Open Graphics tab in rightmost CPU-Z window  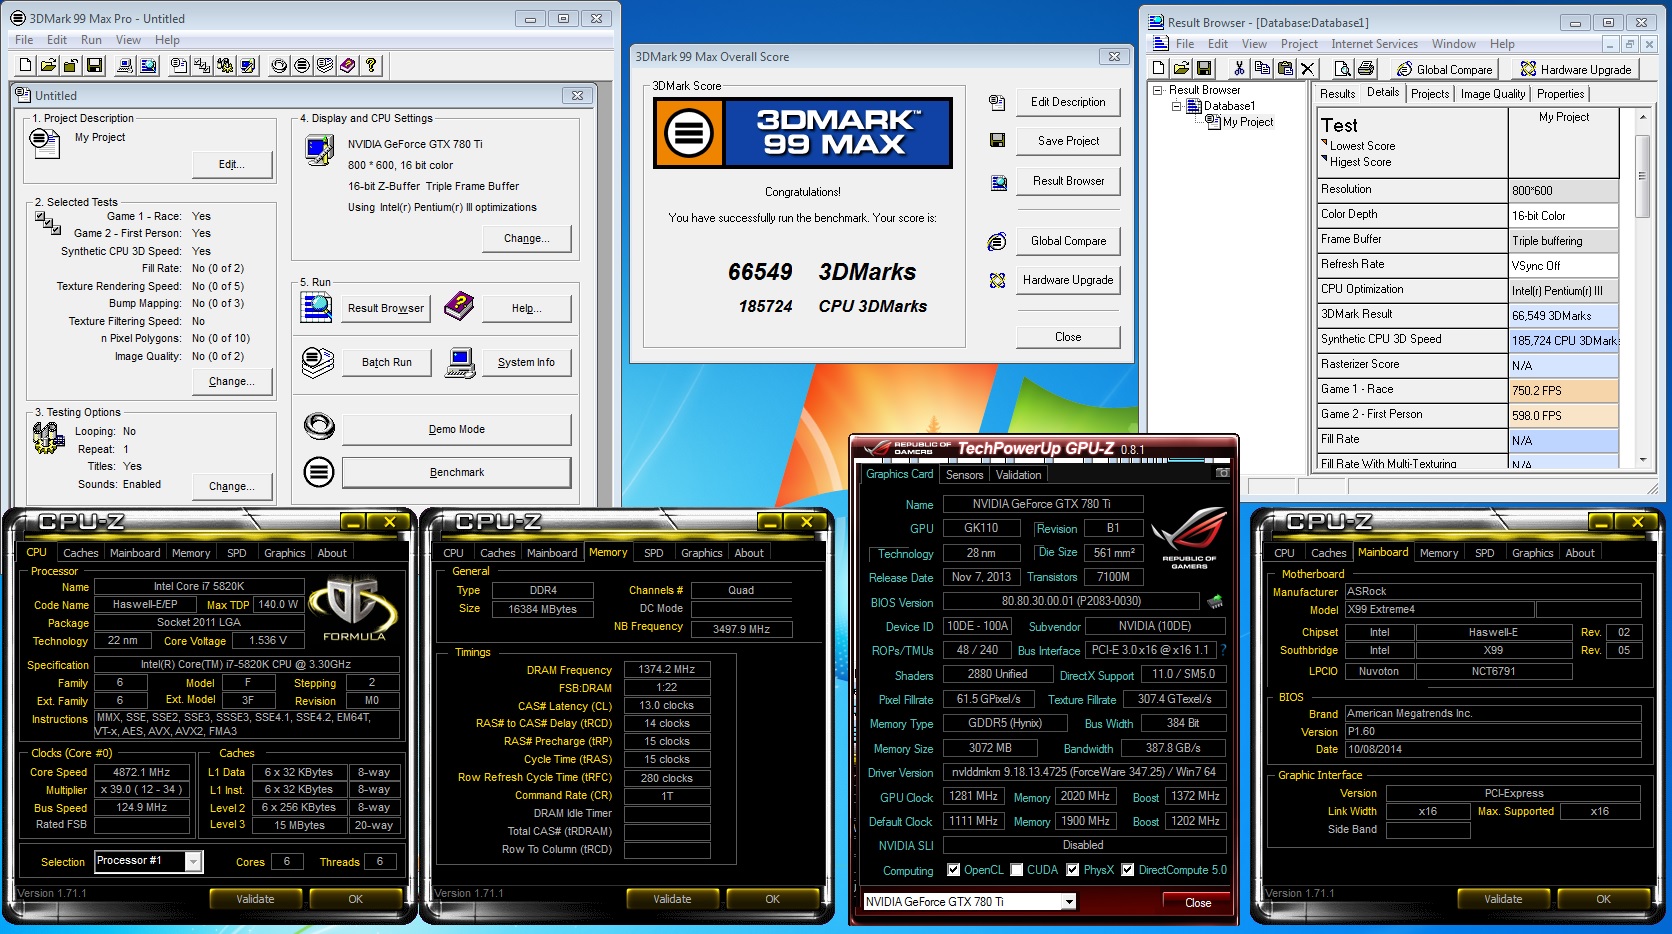1532,553
